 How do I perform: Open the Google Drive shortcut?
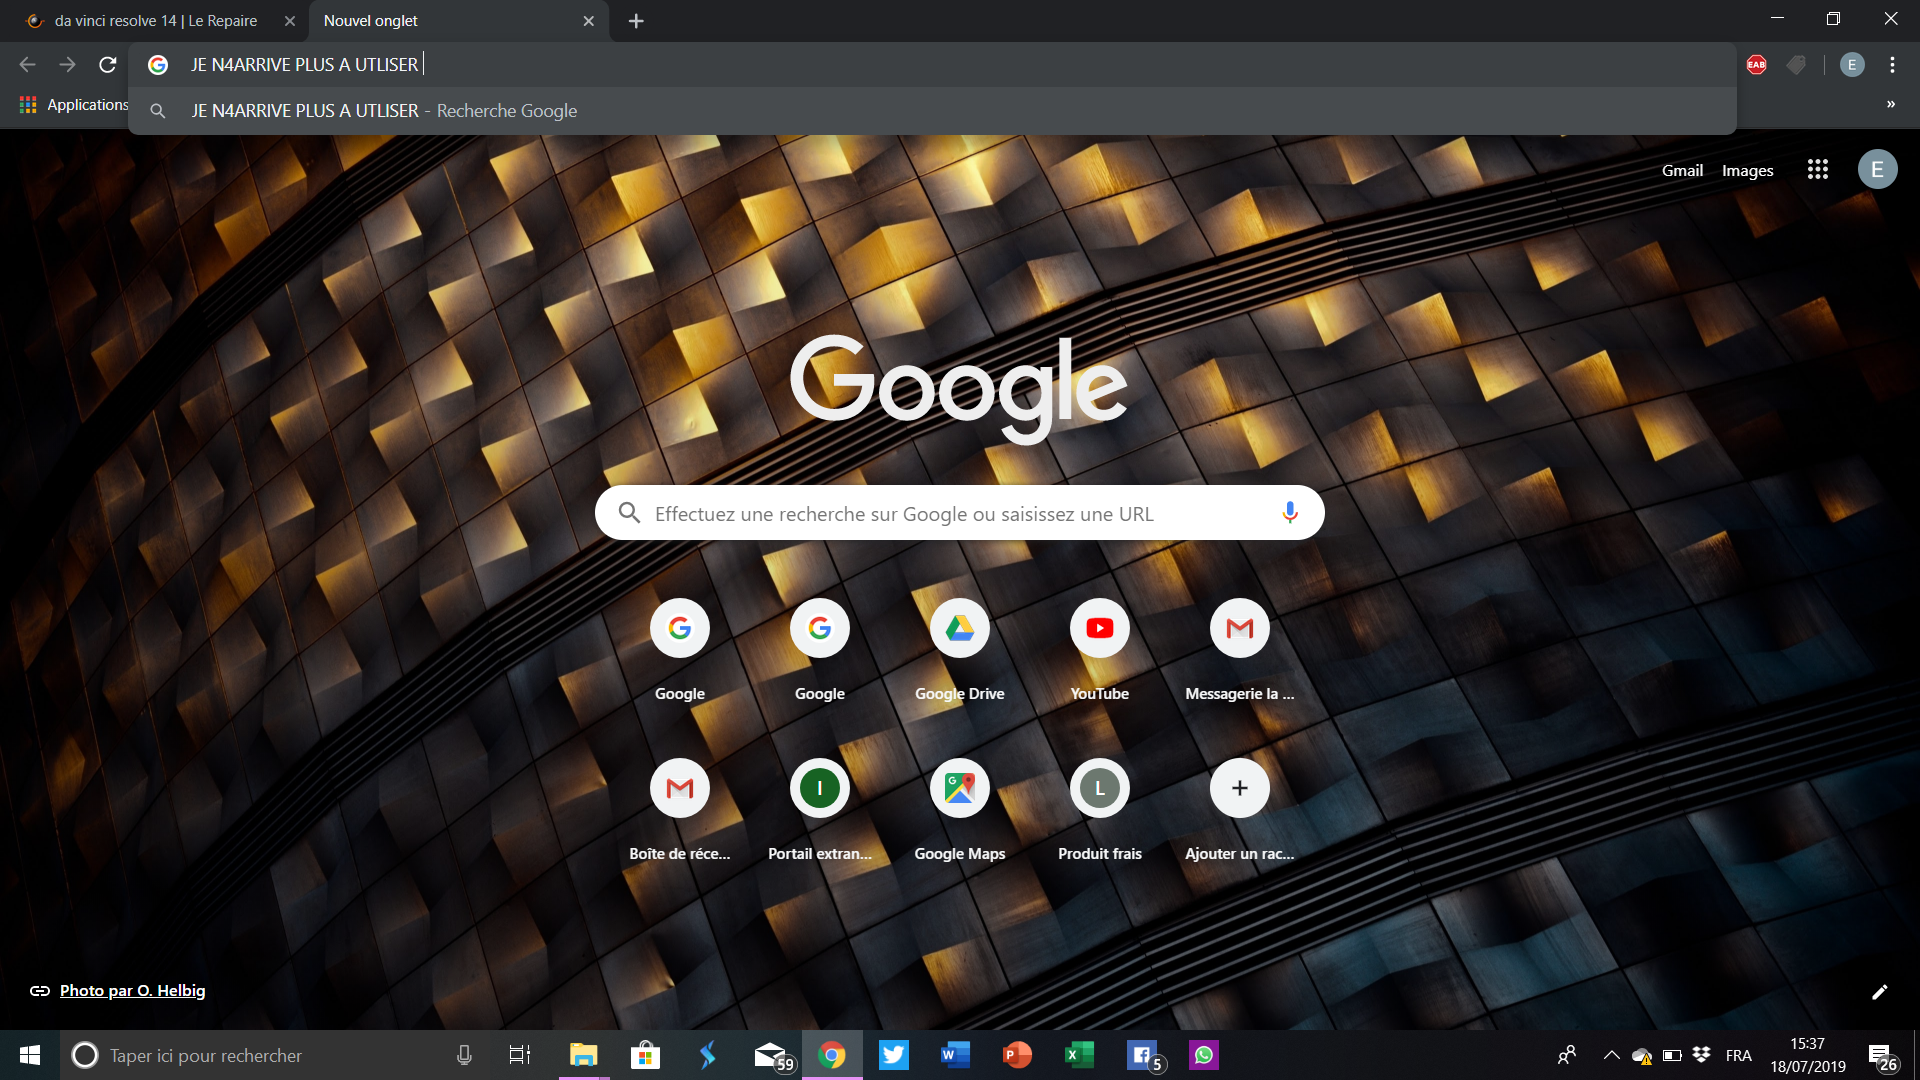[960, 650]
